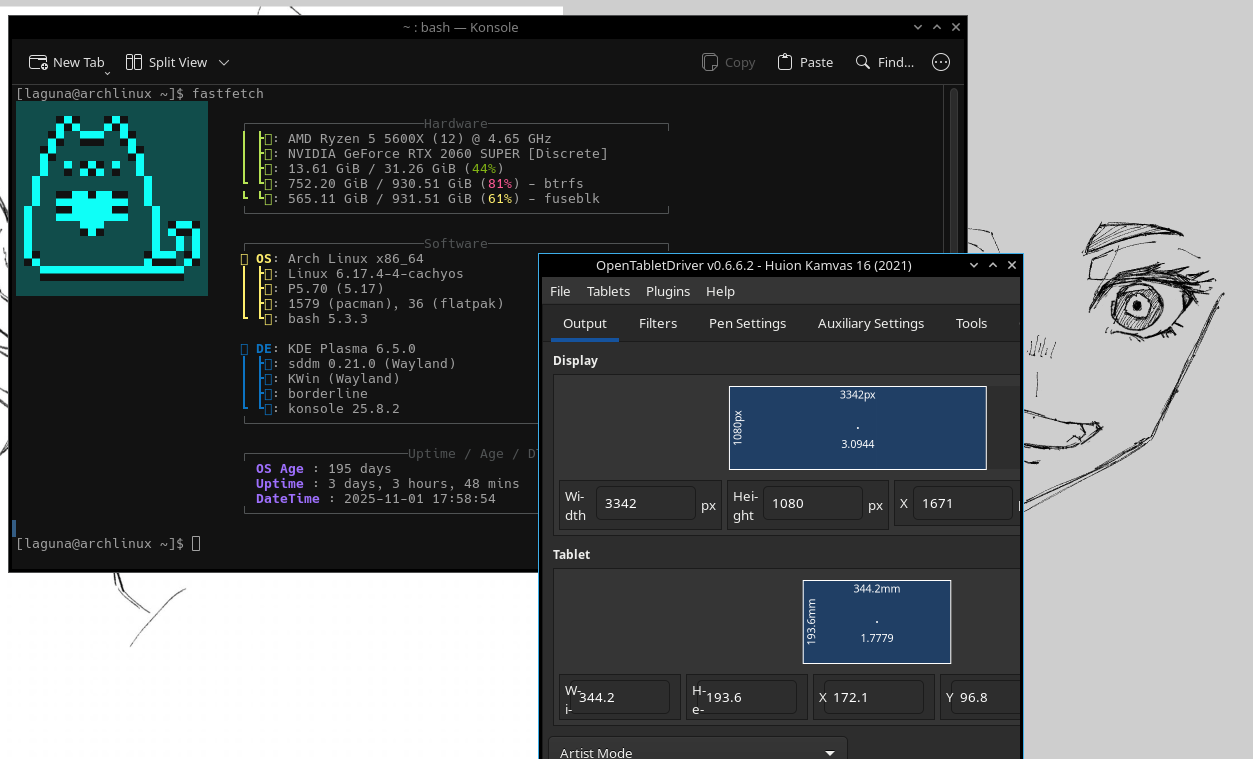Minimize the Konsole window
This screenshot has height=759, width=1253.
coord(918,27)
